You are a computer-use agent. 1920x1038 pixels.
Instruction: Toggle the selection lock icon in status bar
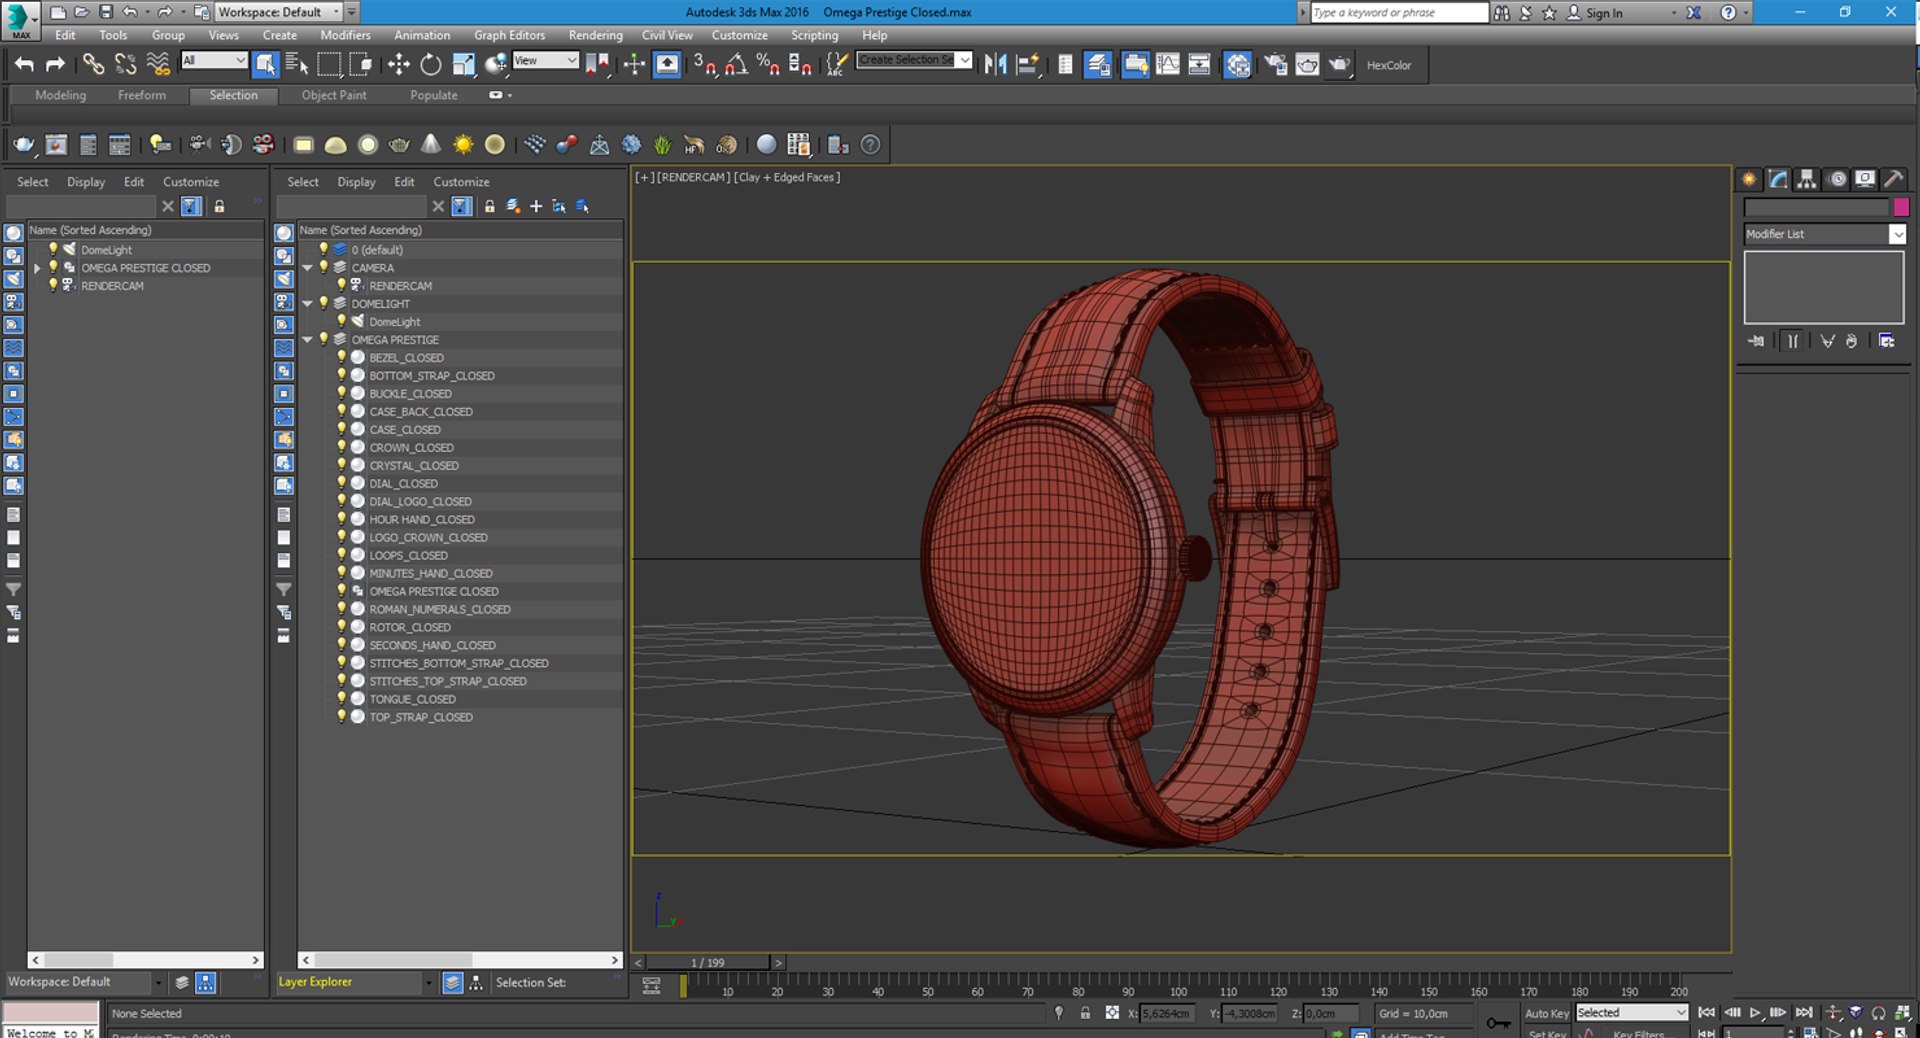tap(1085, 1013)
